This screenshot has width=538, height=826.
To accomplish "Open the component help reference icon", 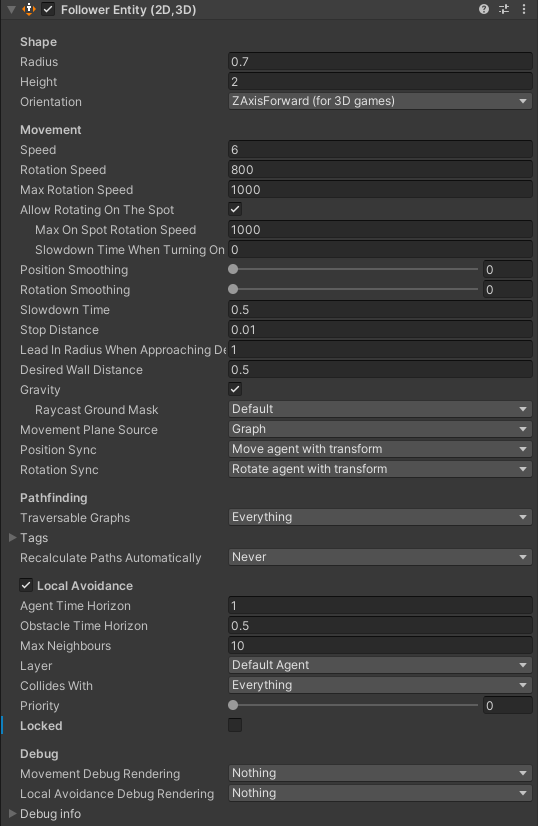I will coord(484,9).
